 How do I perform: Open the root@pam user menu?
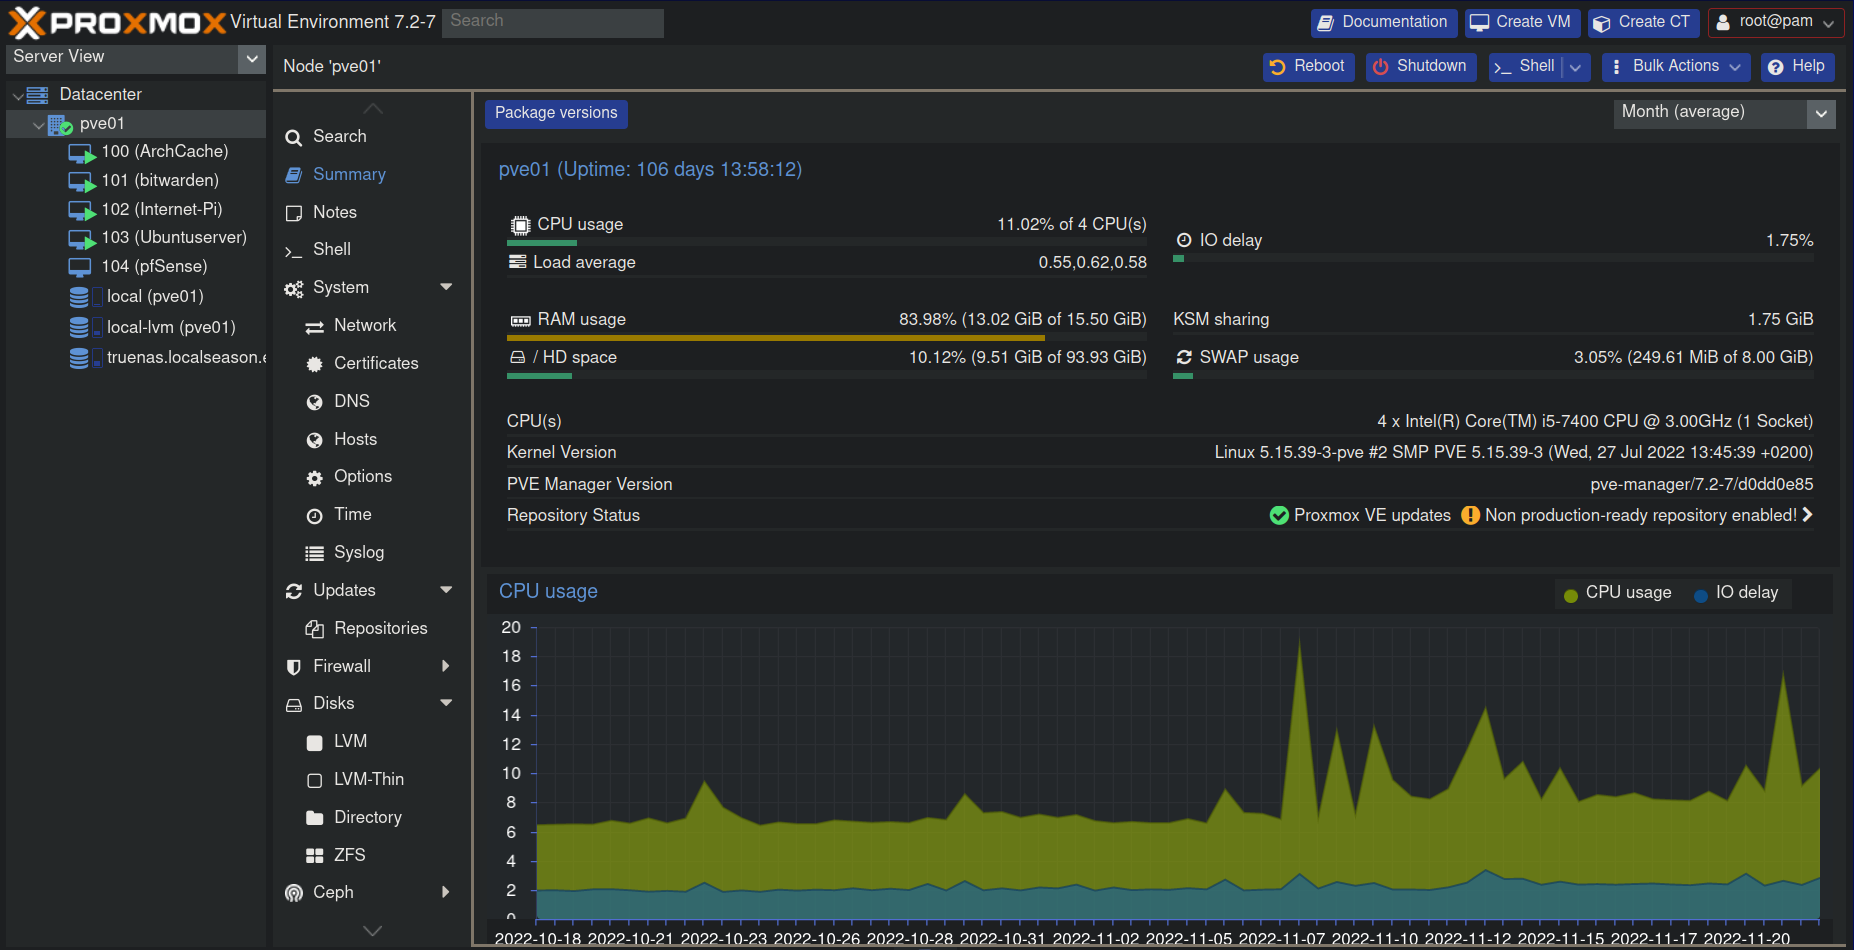tap(1776, 22)
